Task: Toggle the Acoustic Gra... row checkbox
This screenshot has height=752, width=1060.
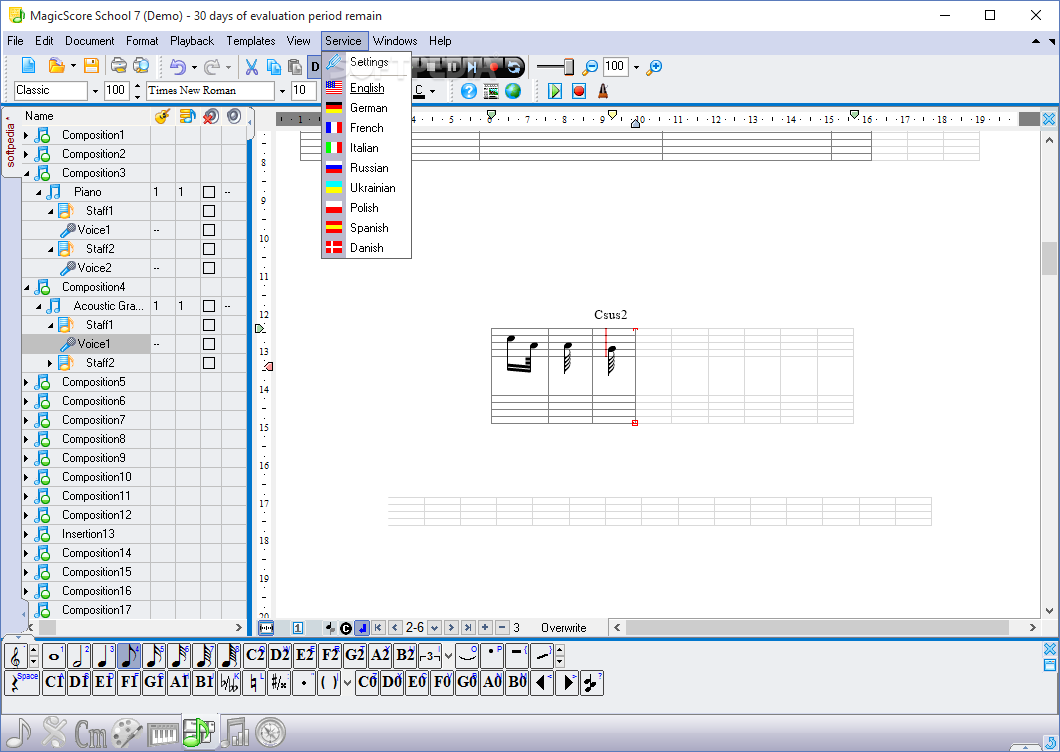Action: [209, 306]
